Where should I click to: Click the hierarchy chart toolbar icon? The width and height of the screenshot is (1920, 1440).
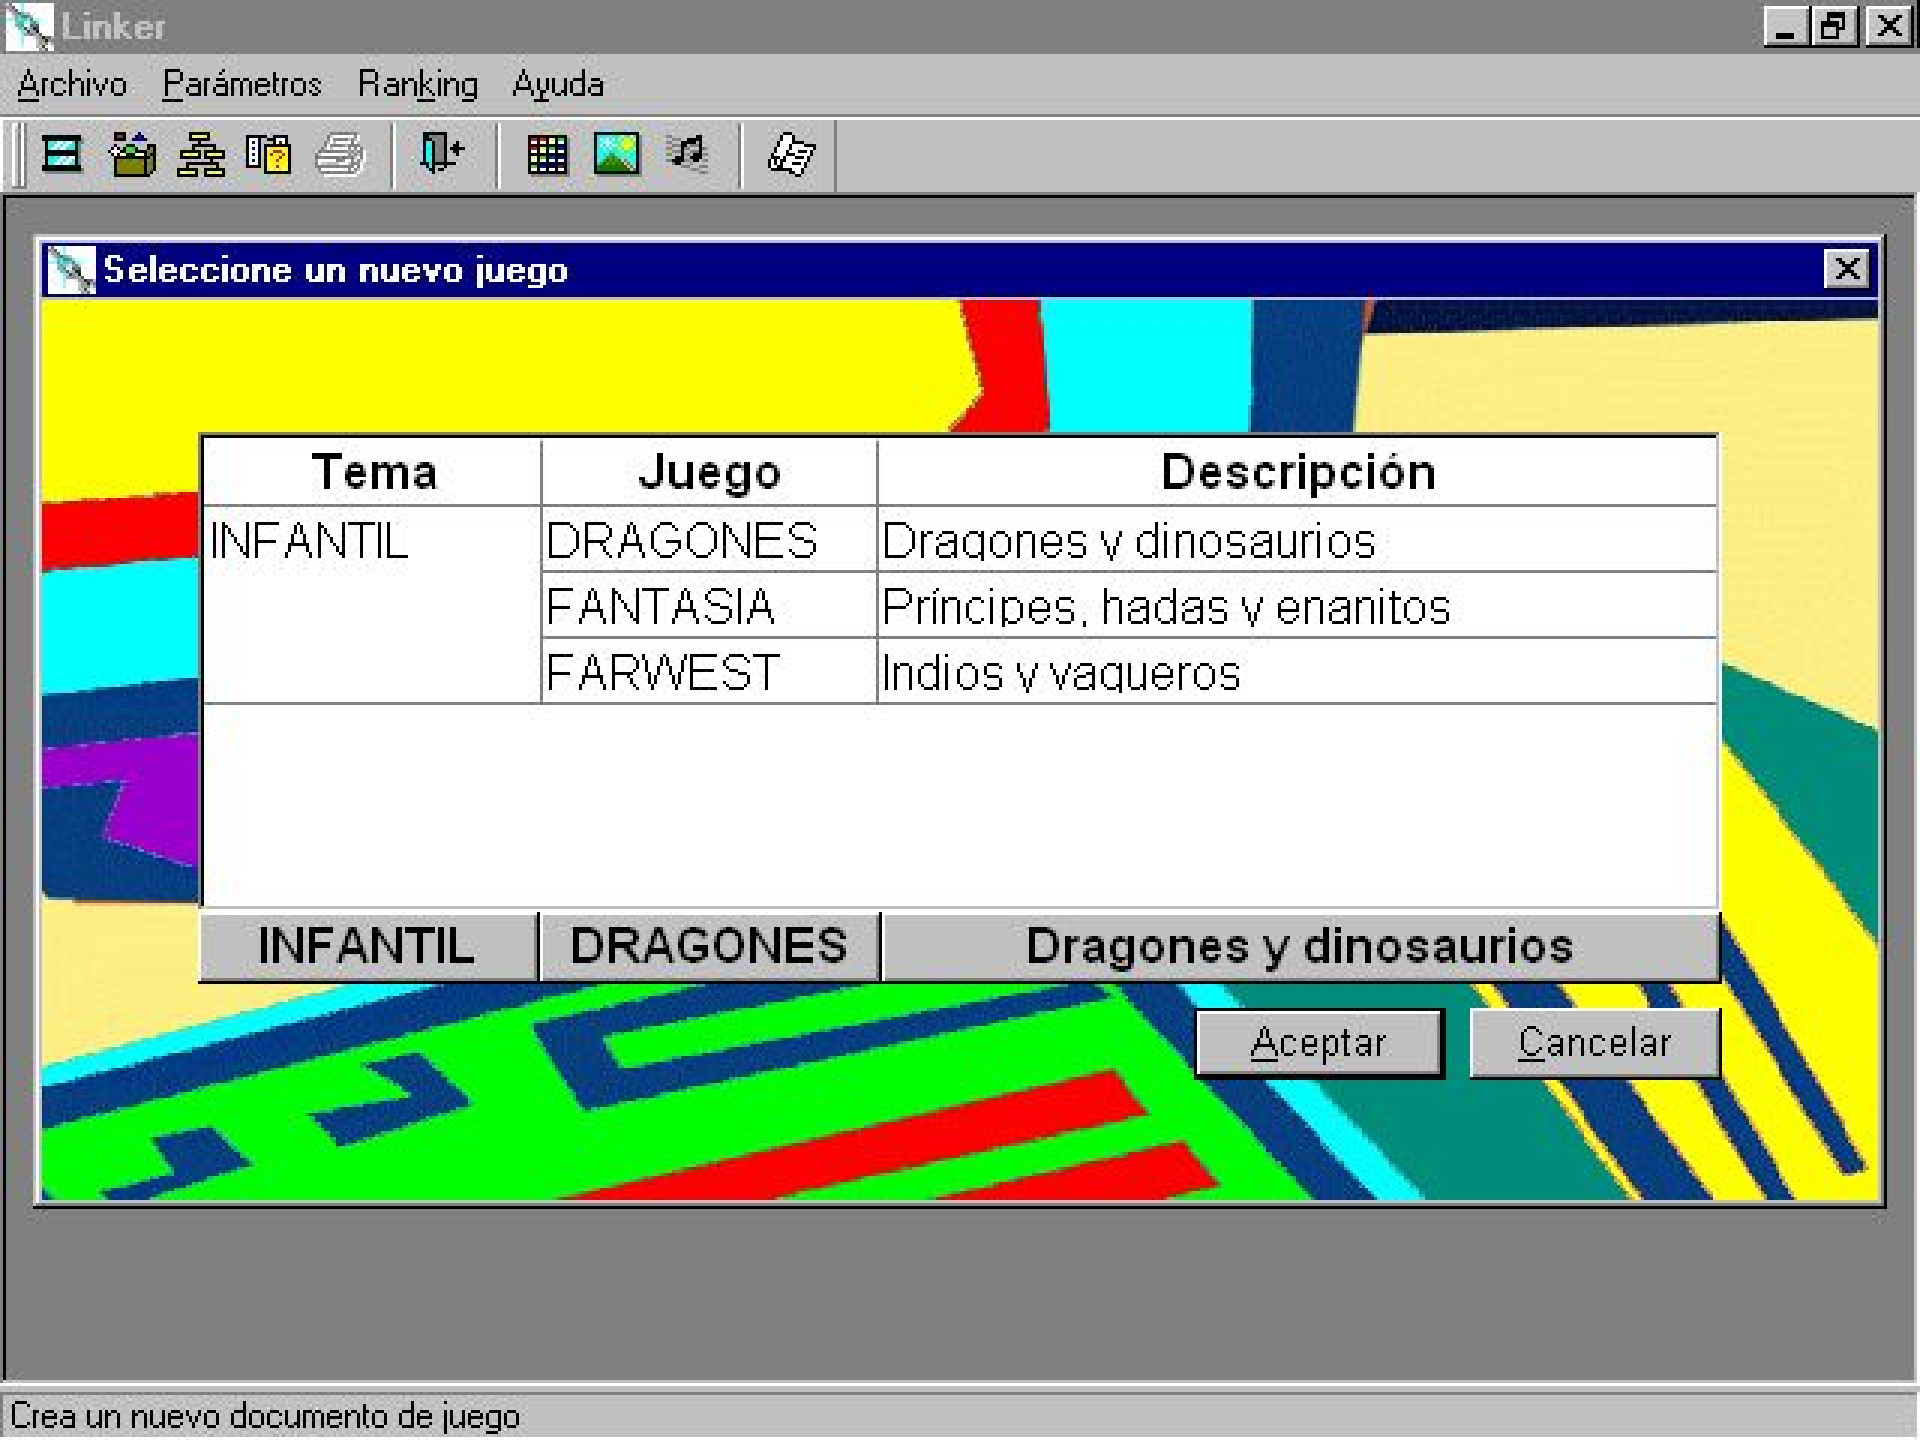pos(200,154)
